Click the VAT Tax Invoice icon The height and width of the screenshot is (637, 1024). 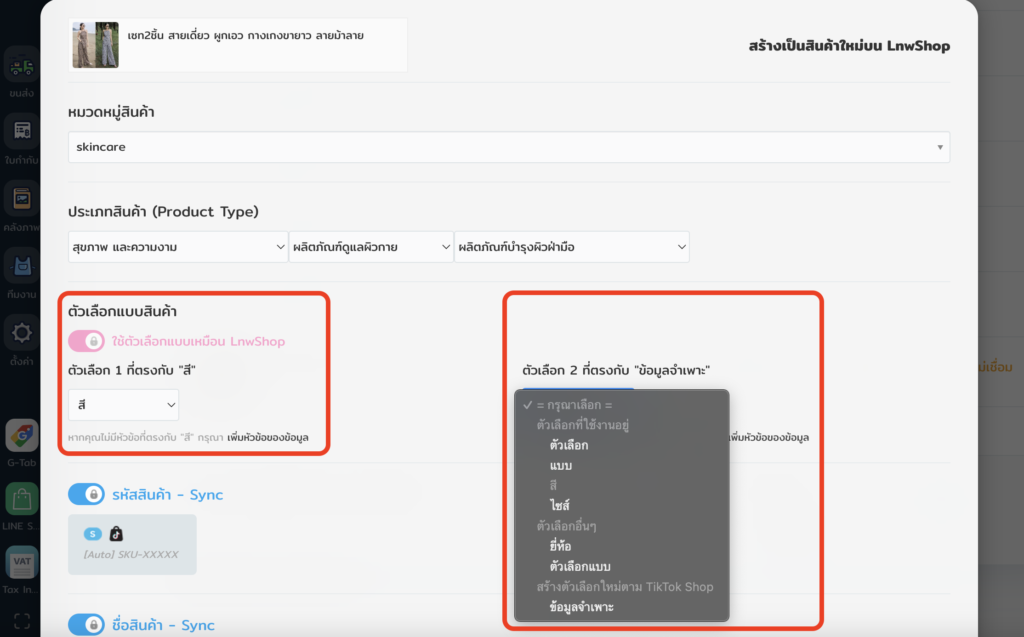click(21, 562)
